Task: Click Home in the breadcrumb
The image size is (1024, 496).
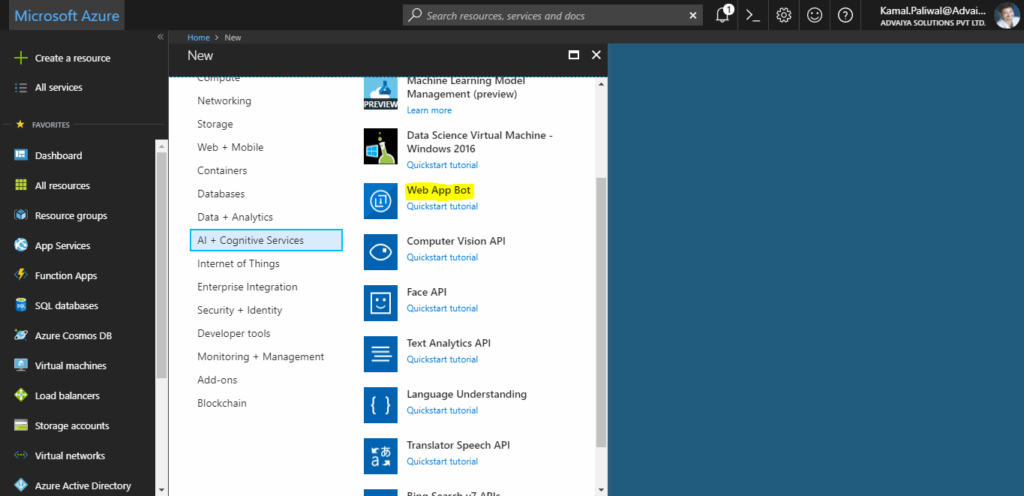Action: click(x=199, y=38)
